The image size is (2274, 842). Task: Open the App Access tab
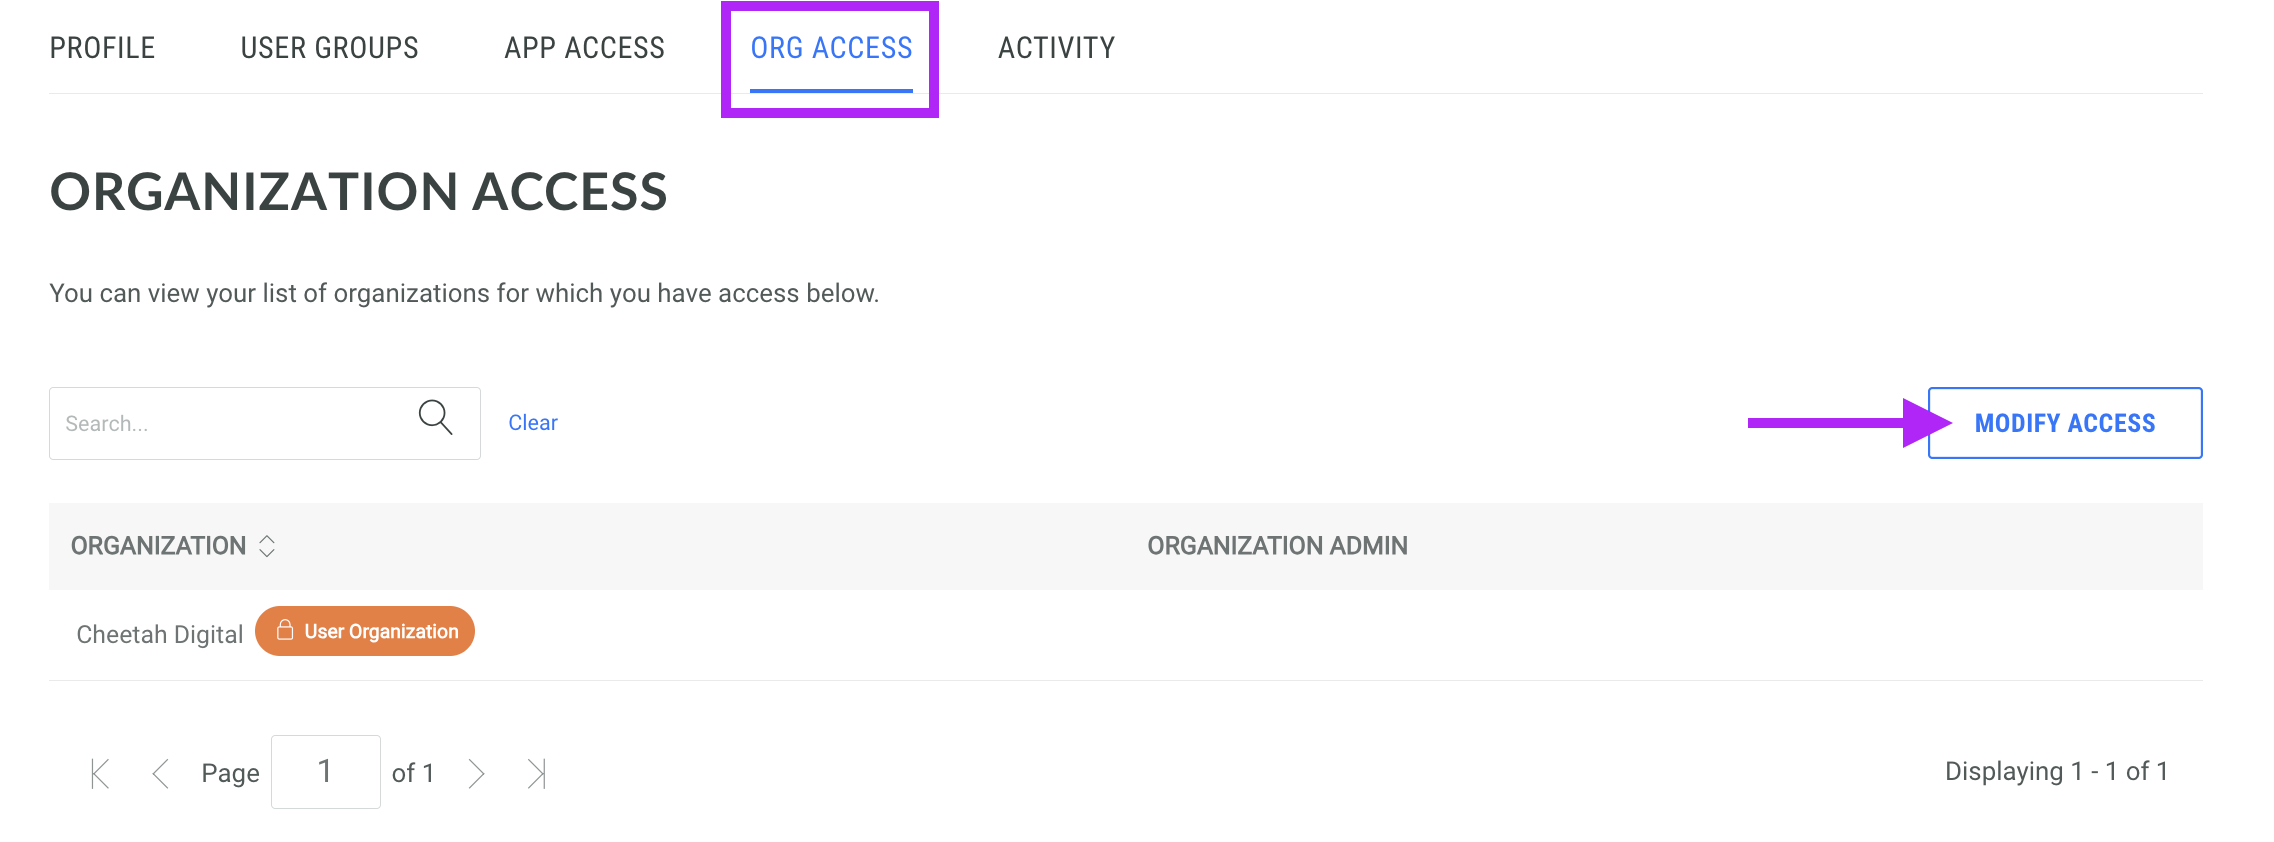(x=584, y=48)
